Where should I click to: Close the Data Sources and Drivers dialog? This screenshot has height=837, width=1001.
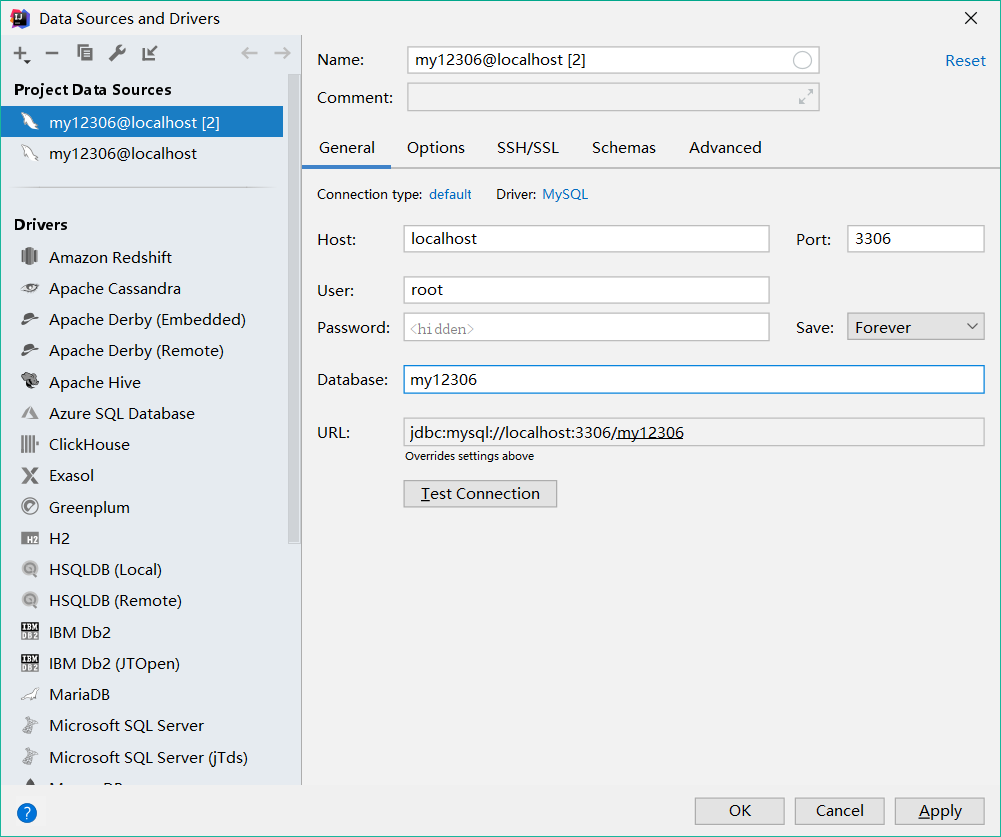pyautogui.click(x=970, y=19)
